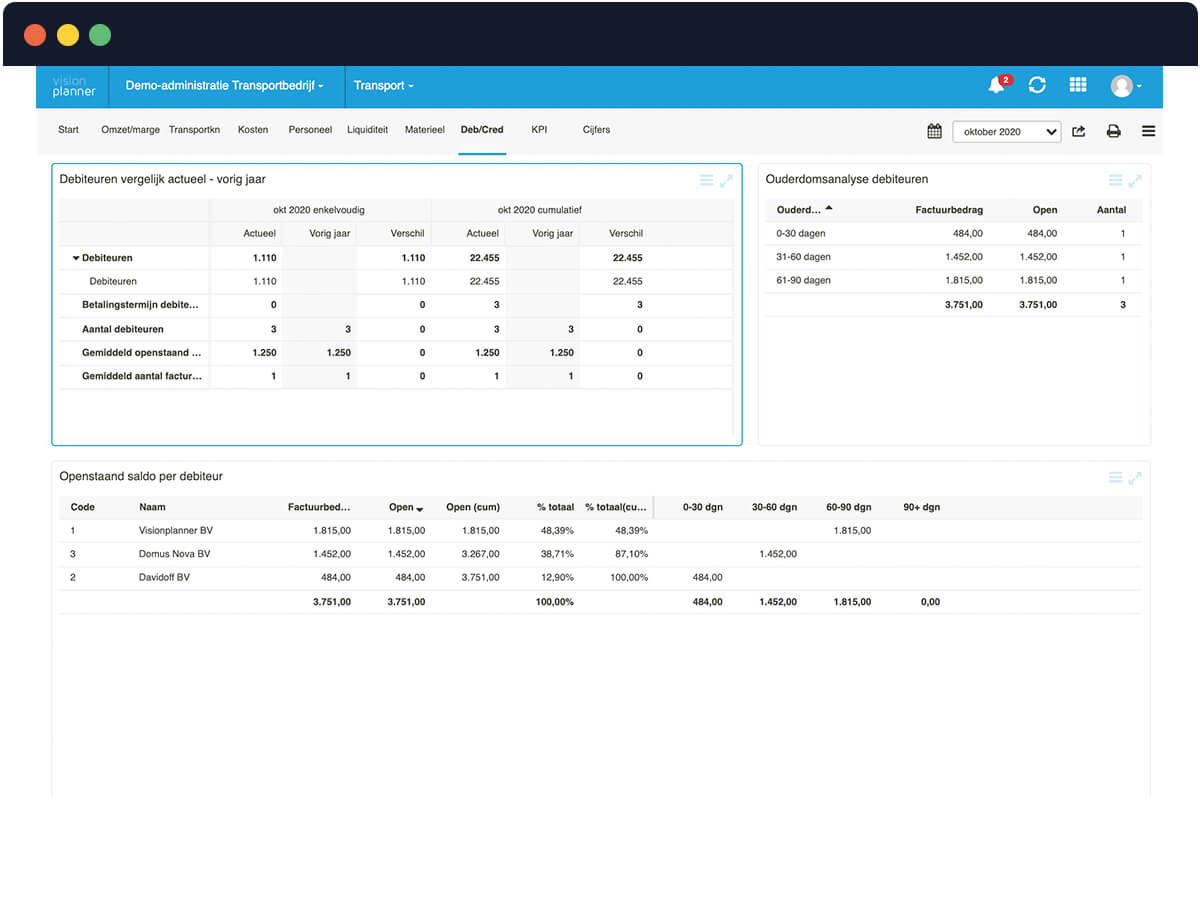Screen dimensions: 1200x900
Task: Click the Aantal column header
Action: click(x=1111, y=210)
